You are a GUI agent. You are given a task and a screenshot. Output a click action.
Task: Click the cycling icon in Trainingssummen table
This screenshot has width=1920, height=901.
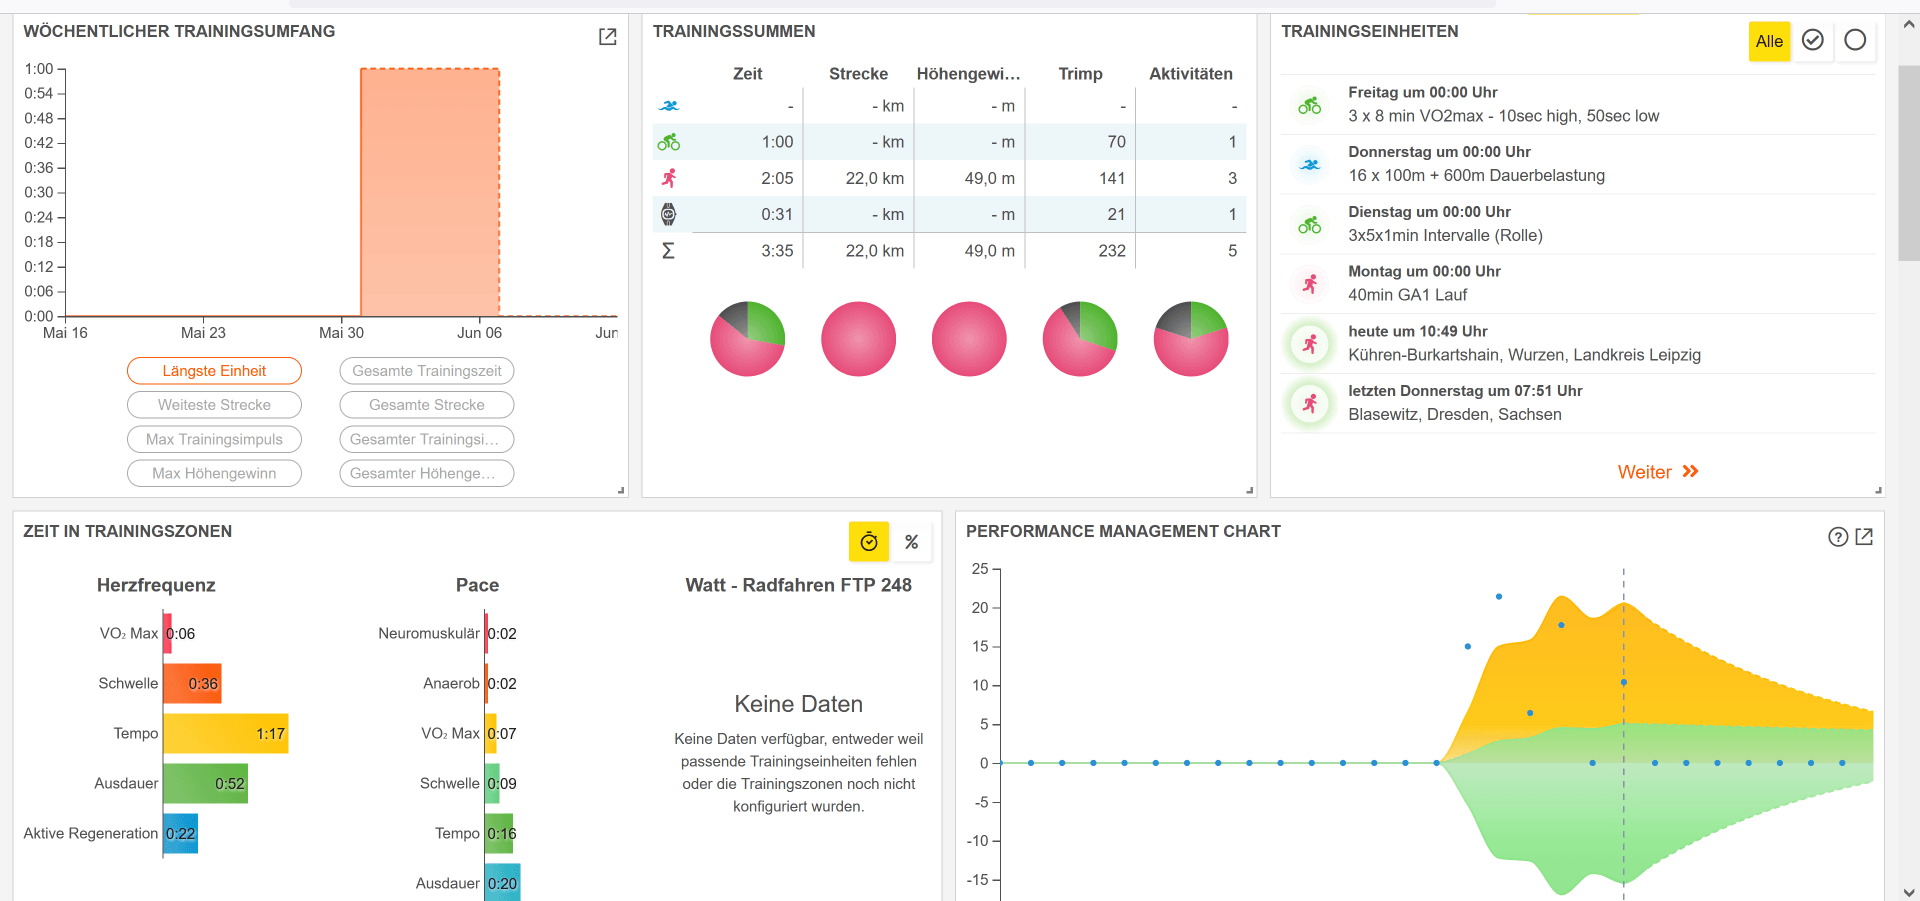(669, 142)
